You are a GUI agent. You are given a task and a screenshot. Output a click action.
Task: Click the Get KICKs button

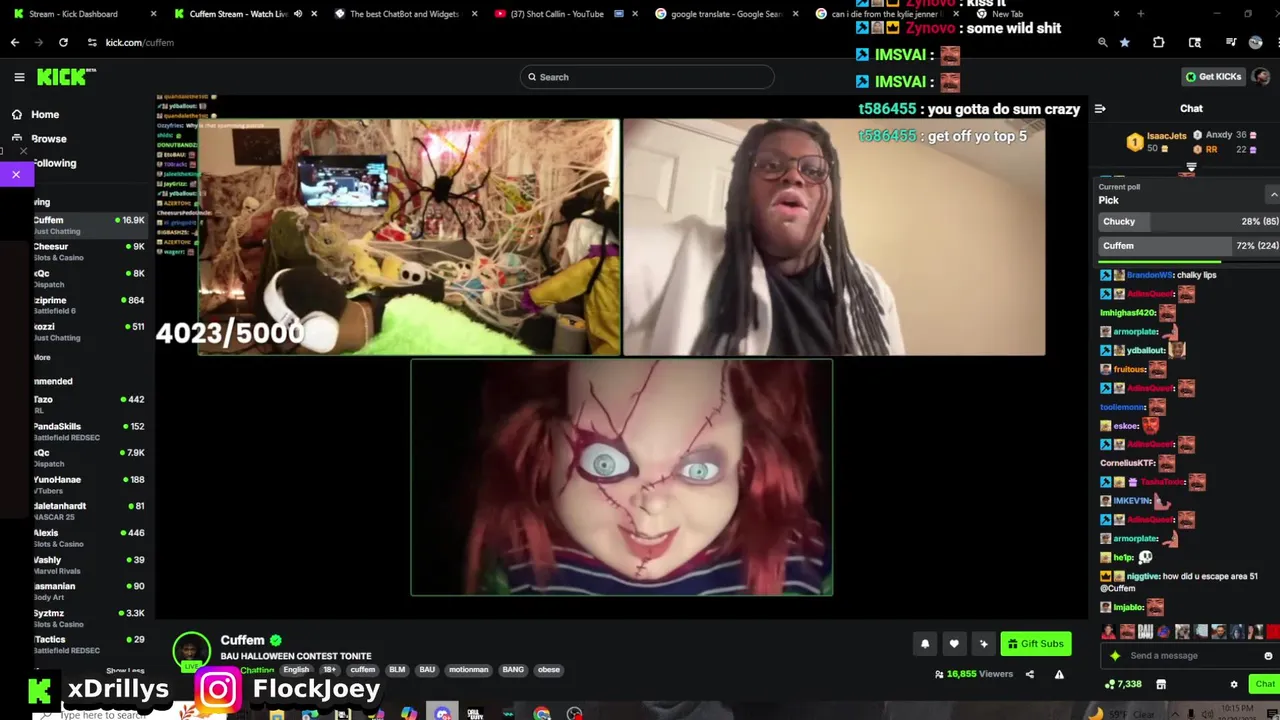1213,77
